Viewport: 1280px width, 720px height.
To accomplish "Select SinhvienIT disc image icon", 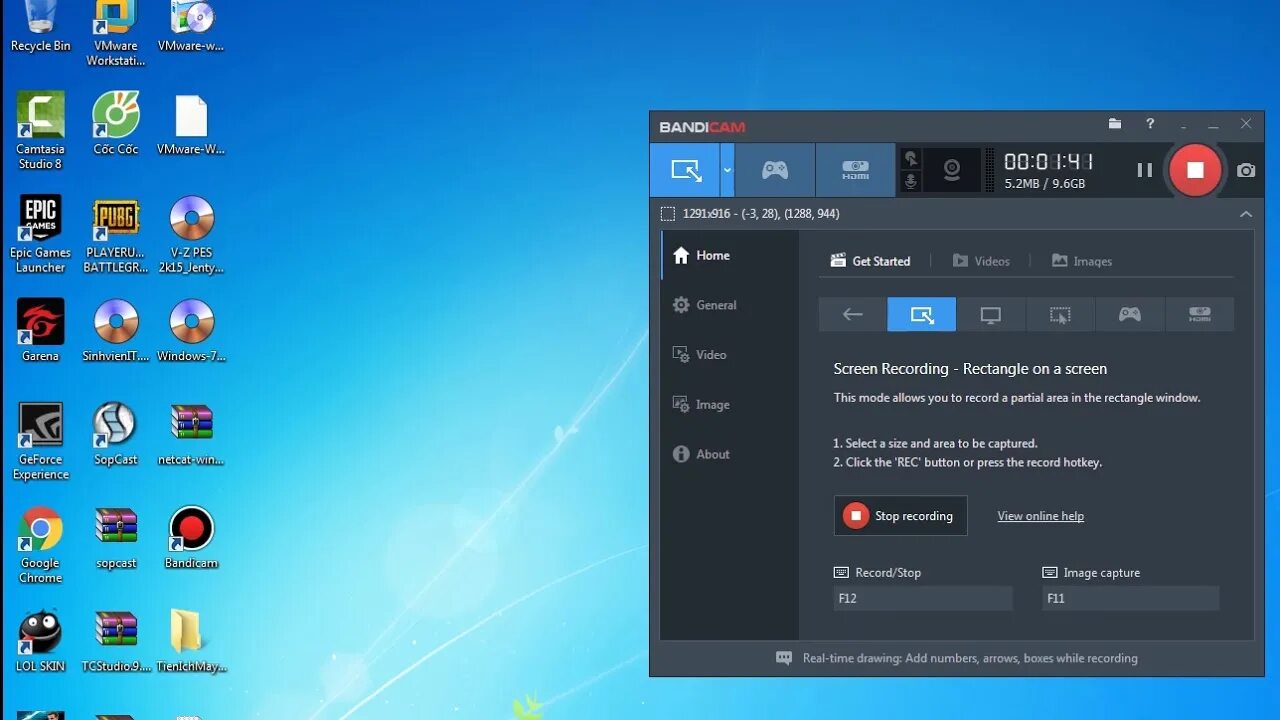I will [116, 330].
